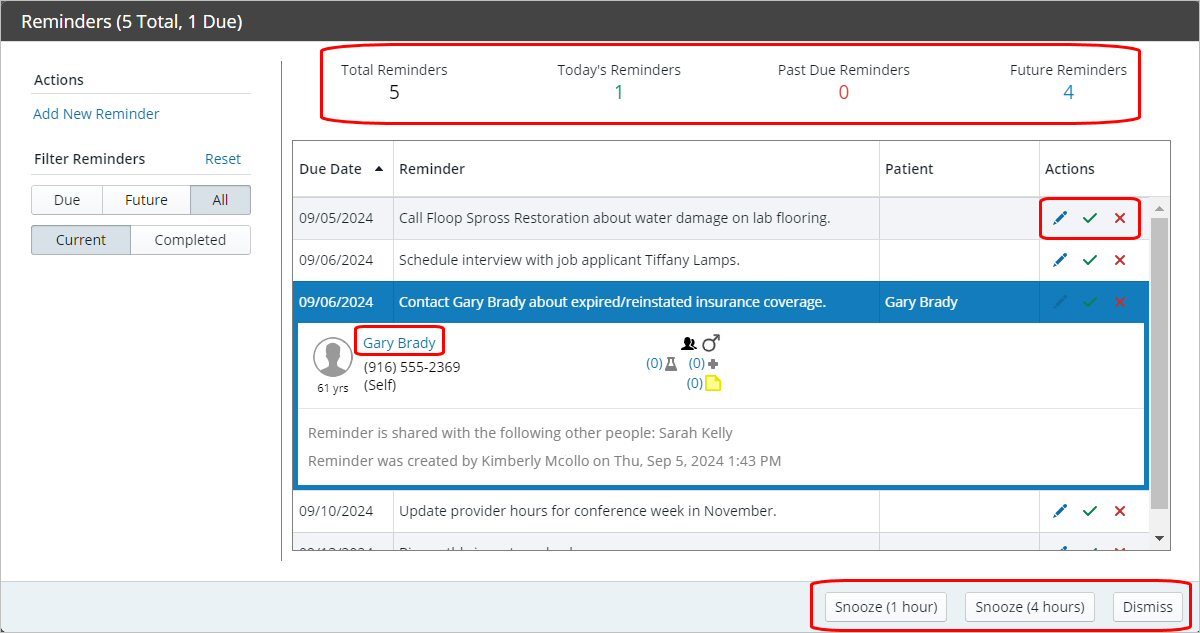Viewport: 1200px width, 633px height.
Task: Complete the provider hours reminder via checkmark
Action: point(1090,511)
